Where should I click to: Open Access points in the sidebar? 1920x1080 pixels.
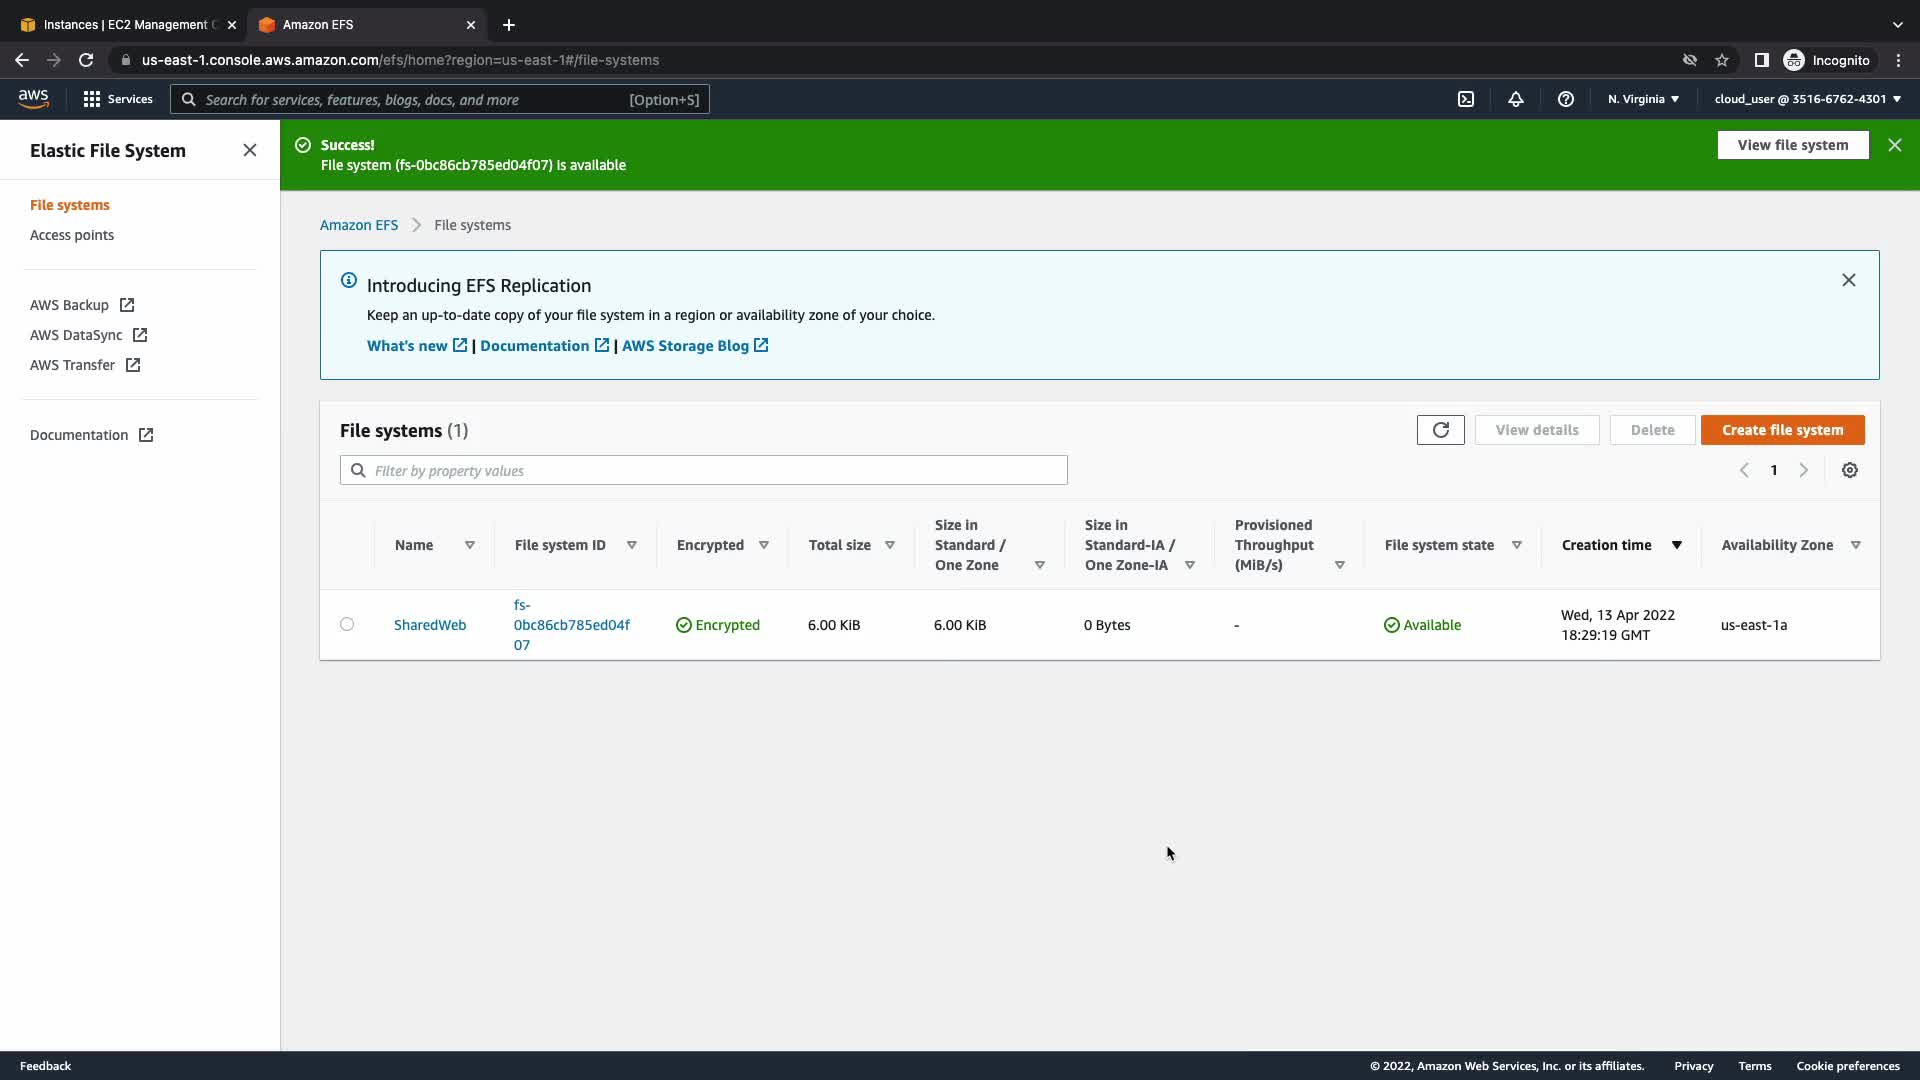click(x=72, y=235)
